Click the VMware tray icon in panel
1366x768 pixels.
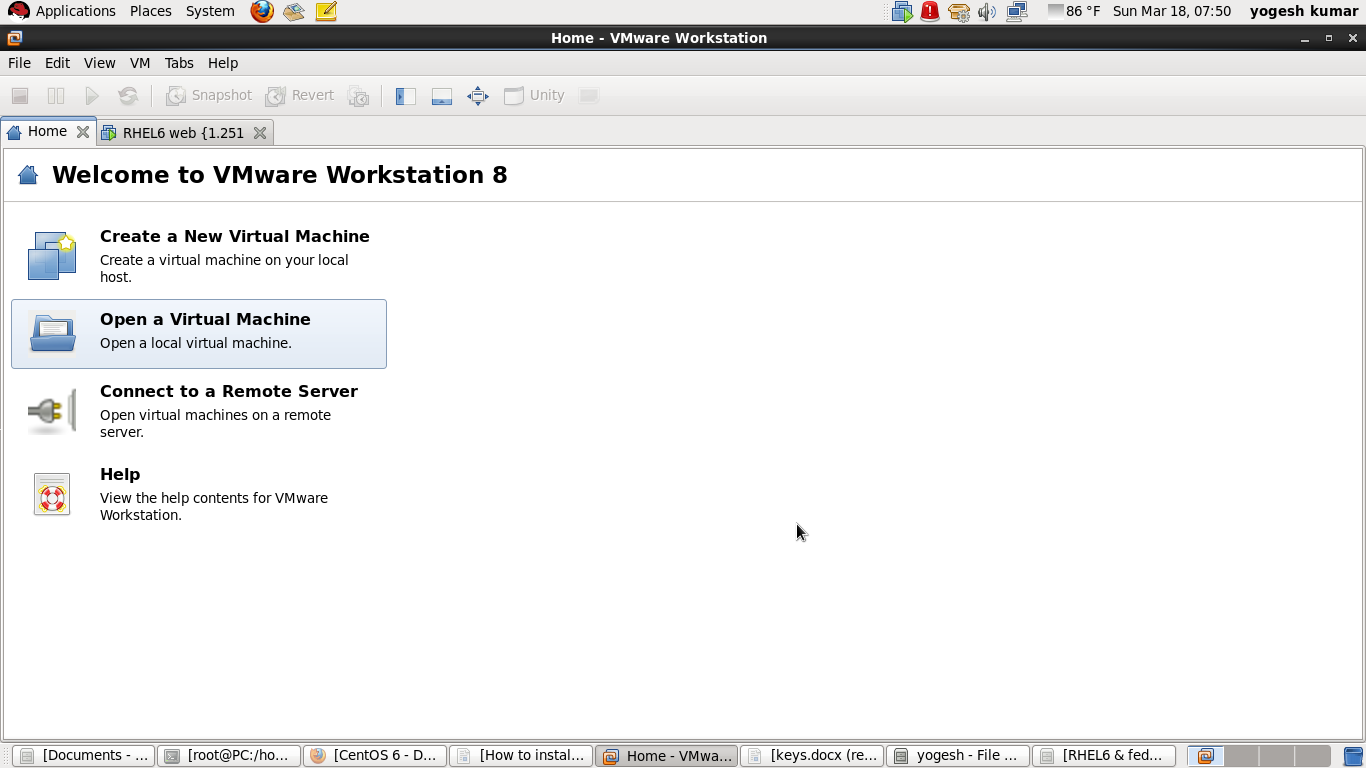[902, 12]
